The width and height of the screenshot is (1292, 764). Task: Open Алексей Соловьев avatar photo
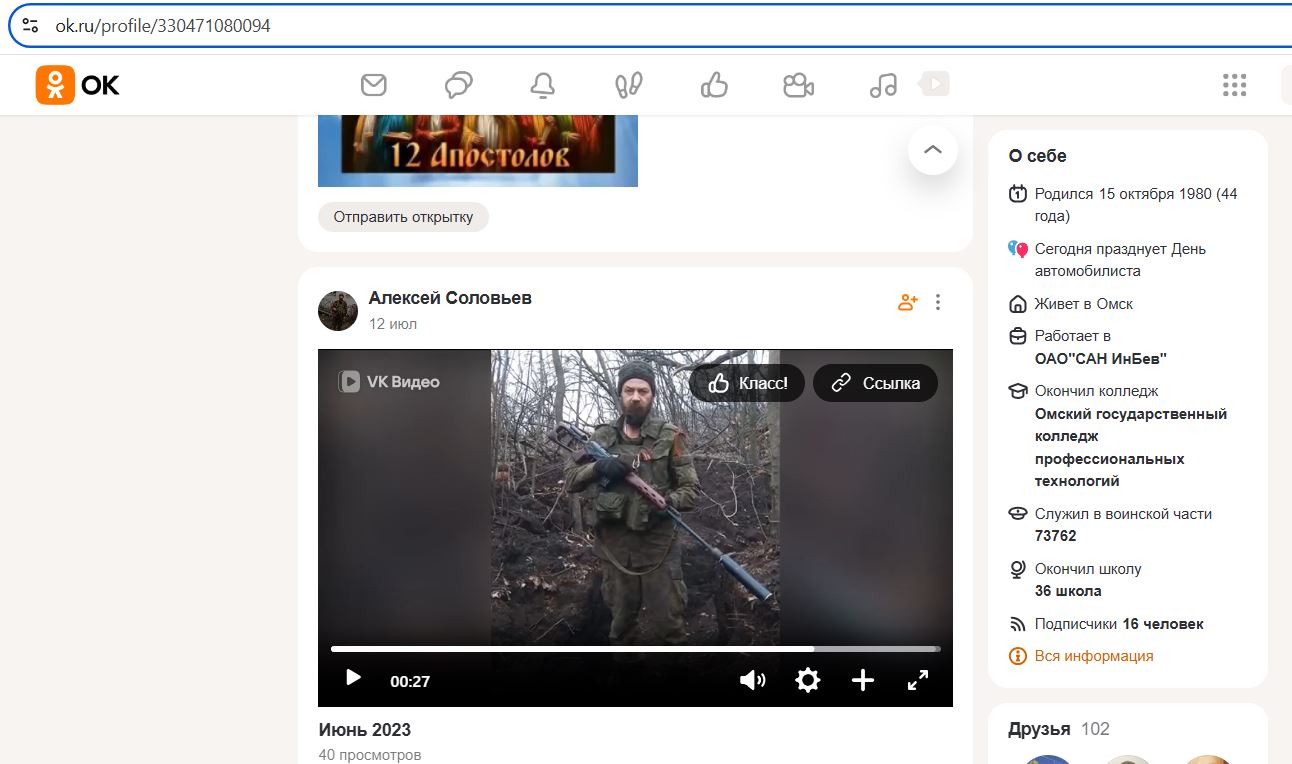coord(338,311)
